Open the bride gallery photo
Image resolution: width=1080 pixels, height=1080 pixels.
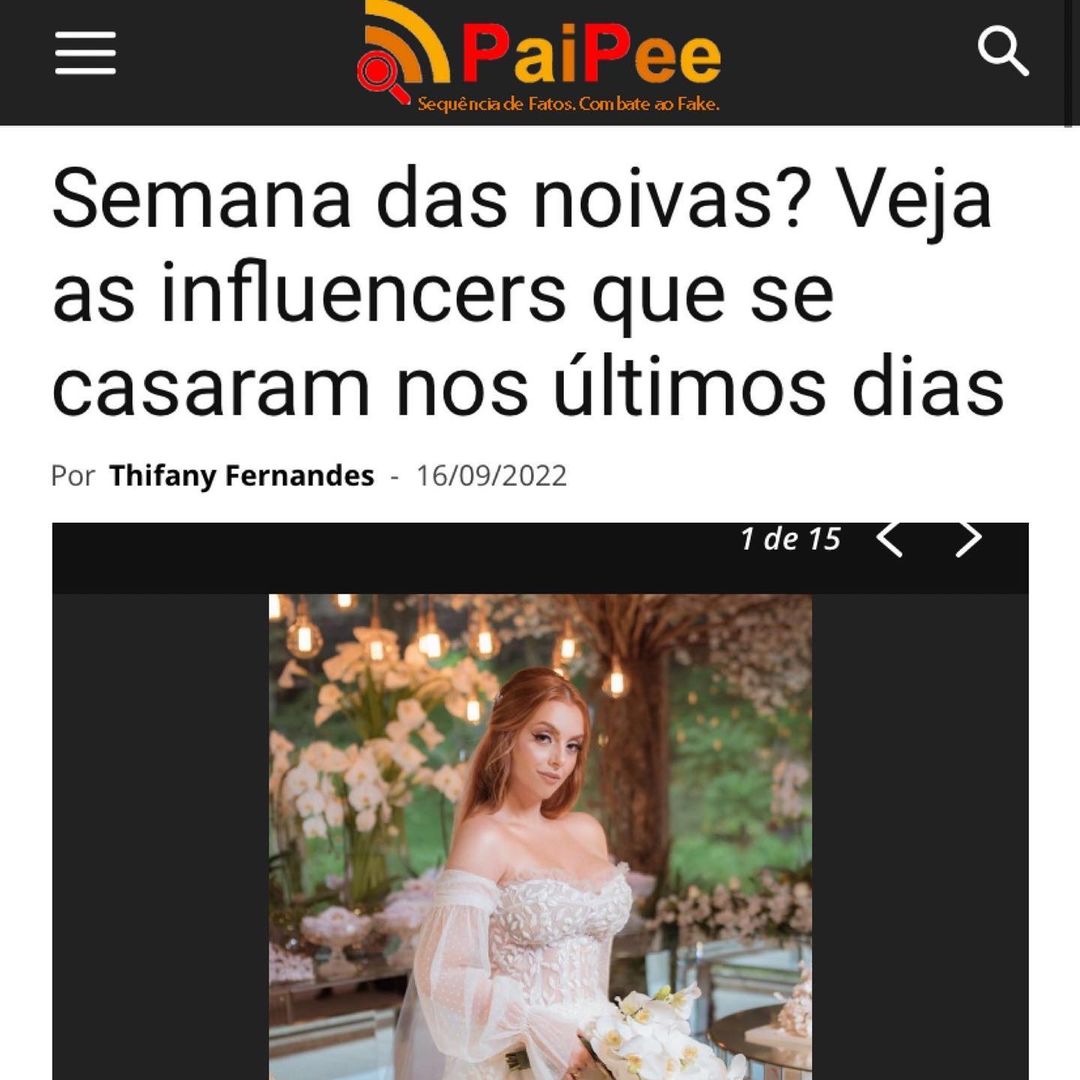click(540, 836)
